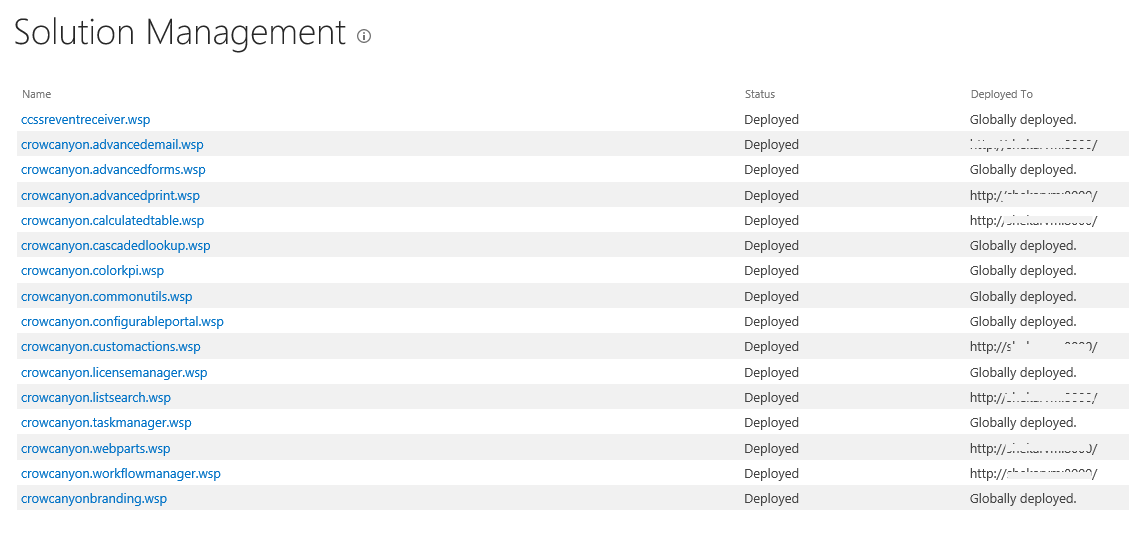Click the info icon beside Solution Management
Image resolution: width=1129 pixels, height=540 pixels.
(x=364, y=36)
